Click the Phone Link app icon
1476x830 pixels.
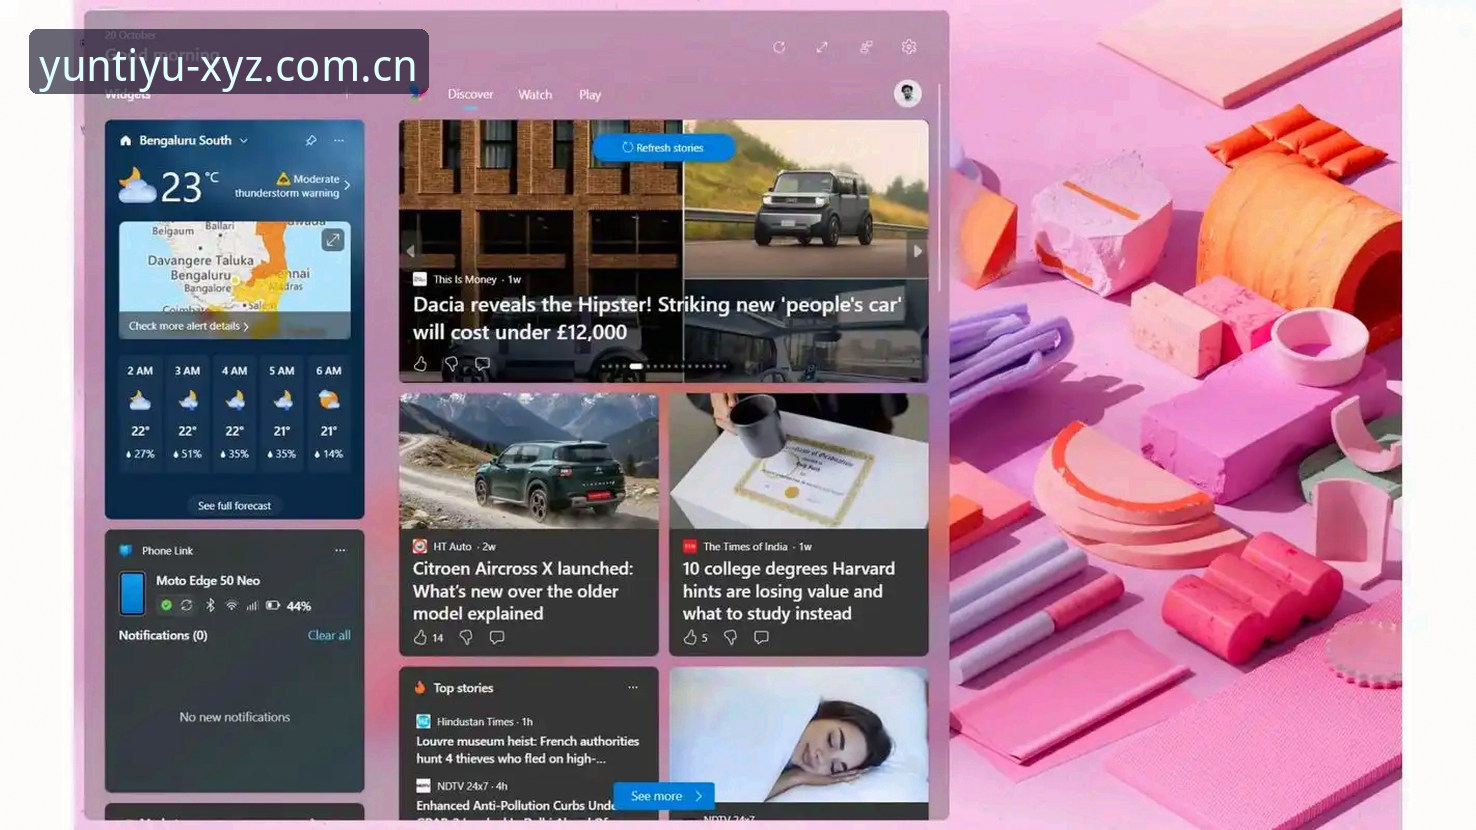[x=126, y=550]
